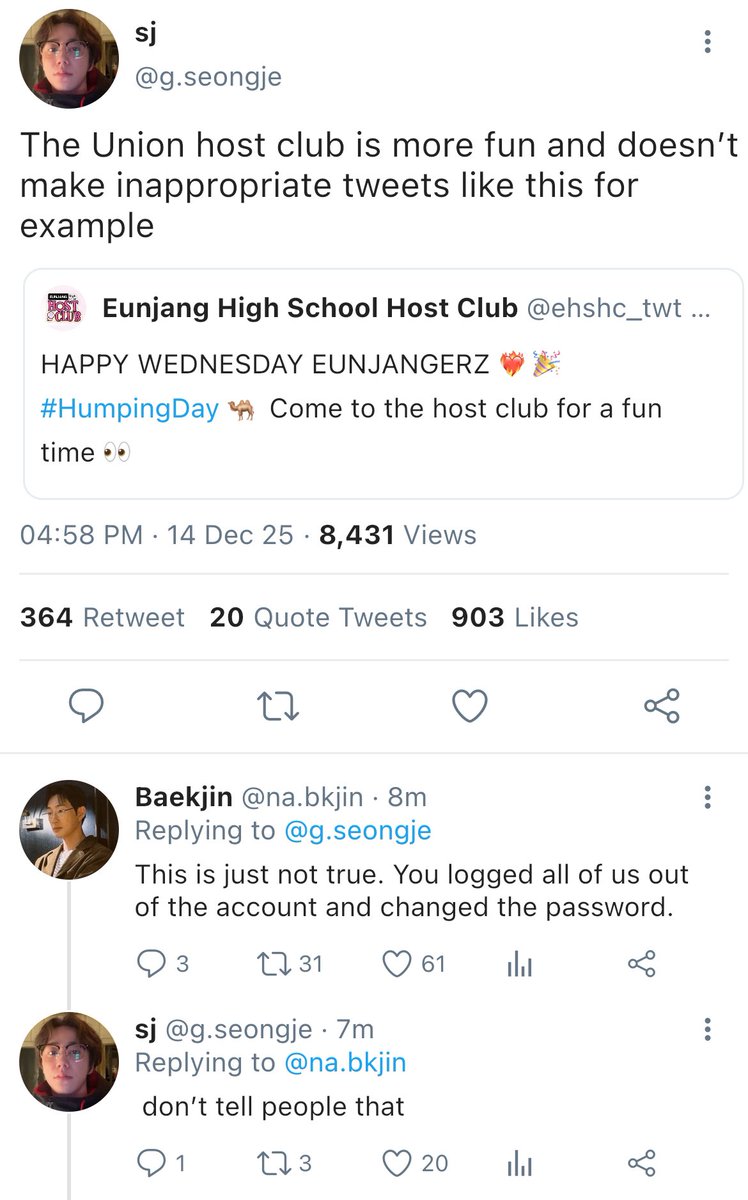Retweet Baekjin's reply with 31 retweets
This screenshot has width=748, height=1200.
pyautogui.click(x=290, y=964)
